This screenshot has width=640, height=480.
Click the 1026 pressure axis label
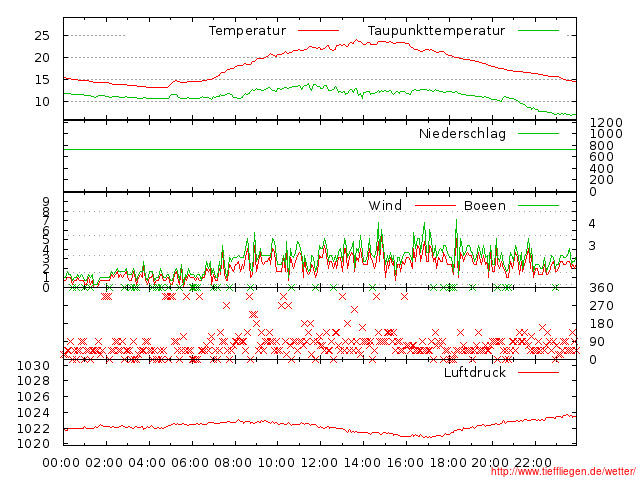pyautogui.click(x=33, y=397)
